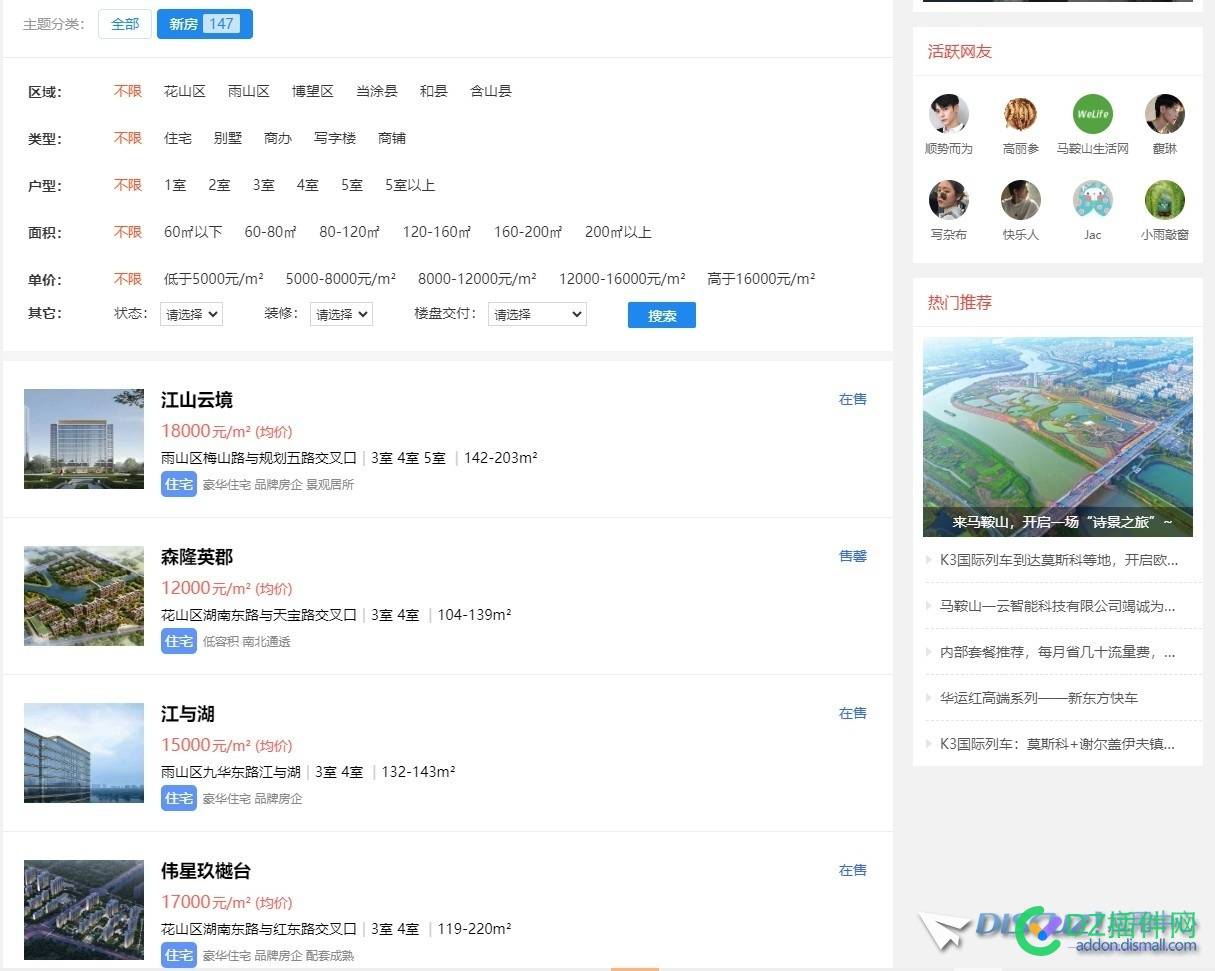1215x971 pixels.
Task: Open the 楼盘交付 dropdown menu
Action: coord(537,314)
